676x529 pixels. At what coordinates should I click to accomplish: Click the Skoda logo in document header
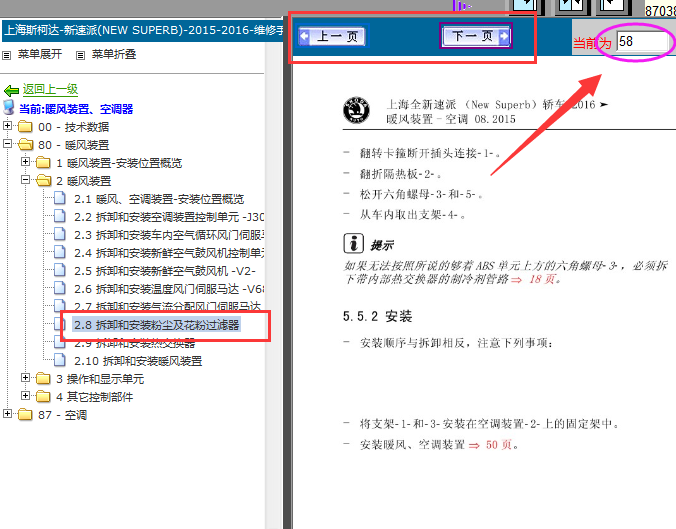tap(356, 110)
